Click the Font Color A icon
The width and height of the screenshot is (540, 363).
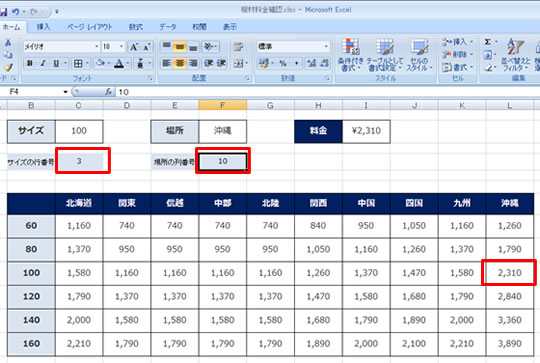119,63
